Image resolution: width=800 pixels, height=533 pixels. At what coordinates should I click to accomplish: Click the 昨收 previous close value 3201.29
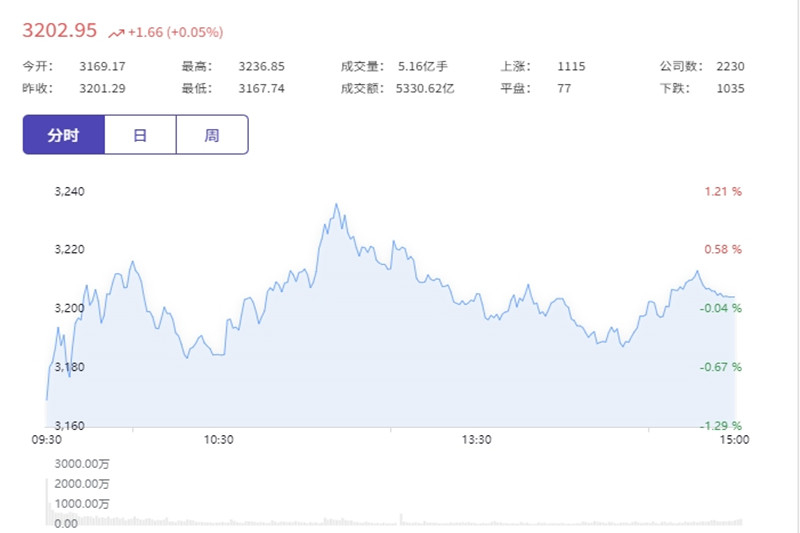(x=103, y=88)
